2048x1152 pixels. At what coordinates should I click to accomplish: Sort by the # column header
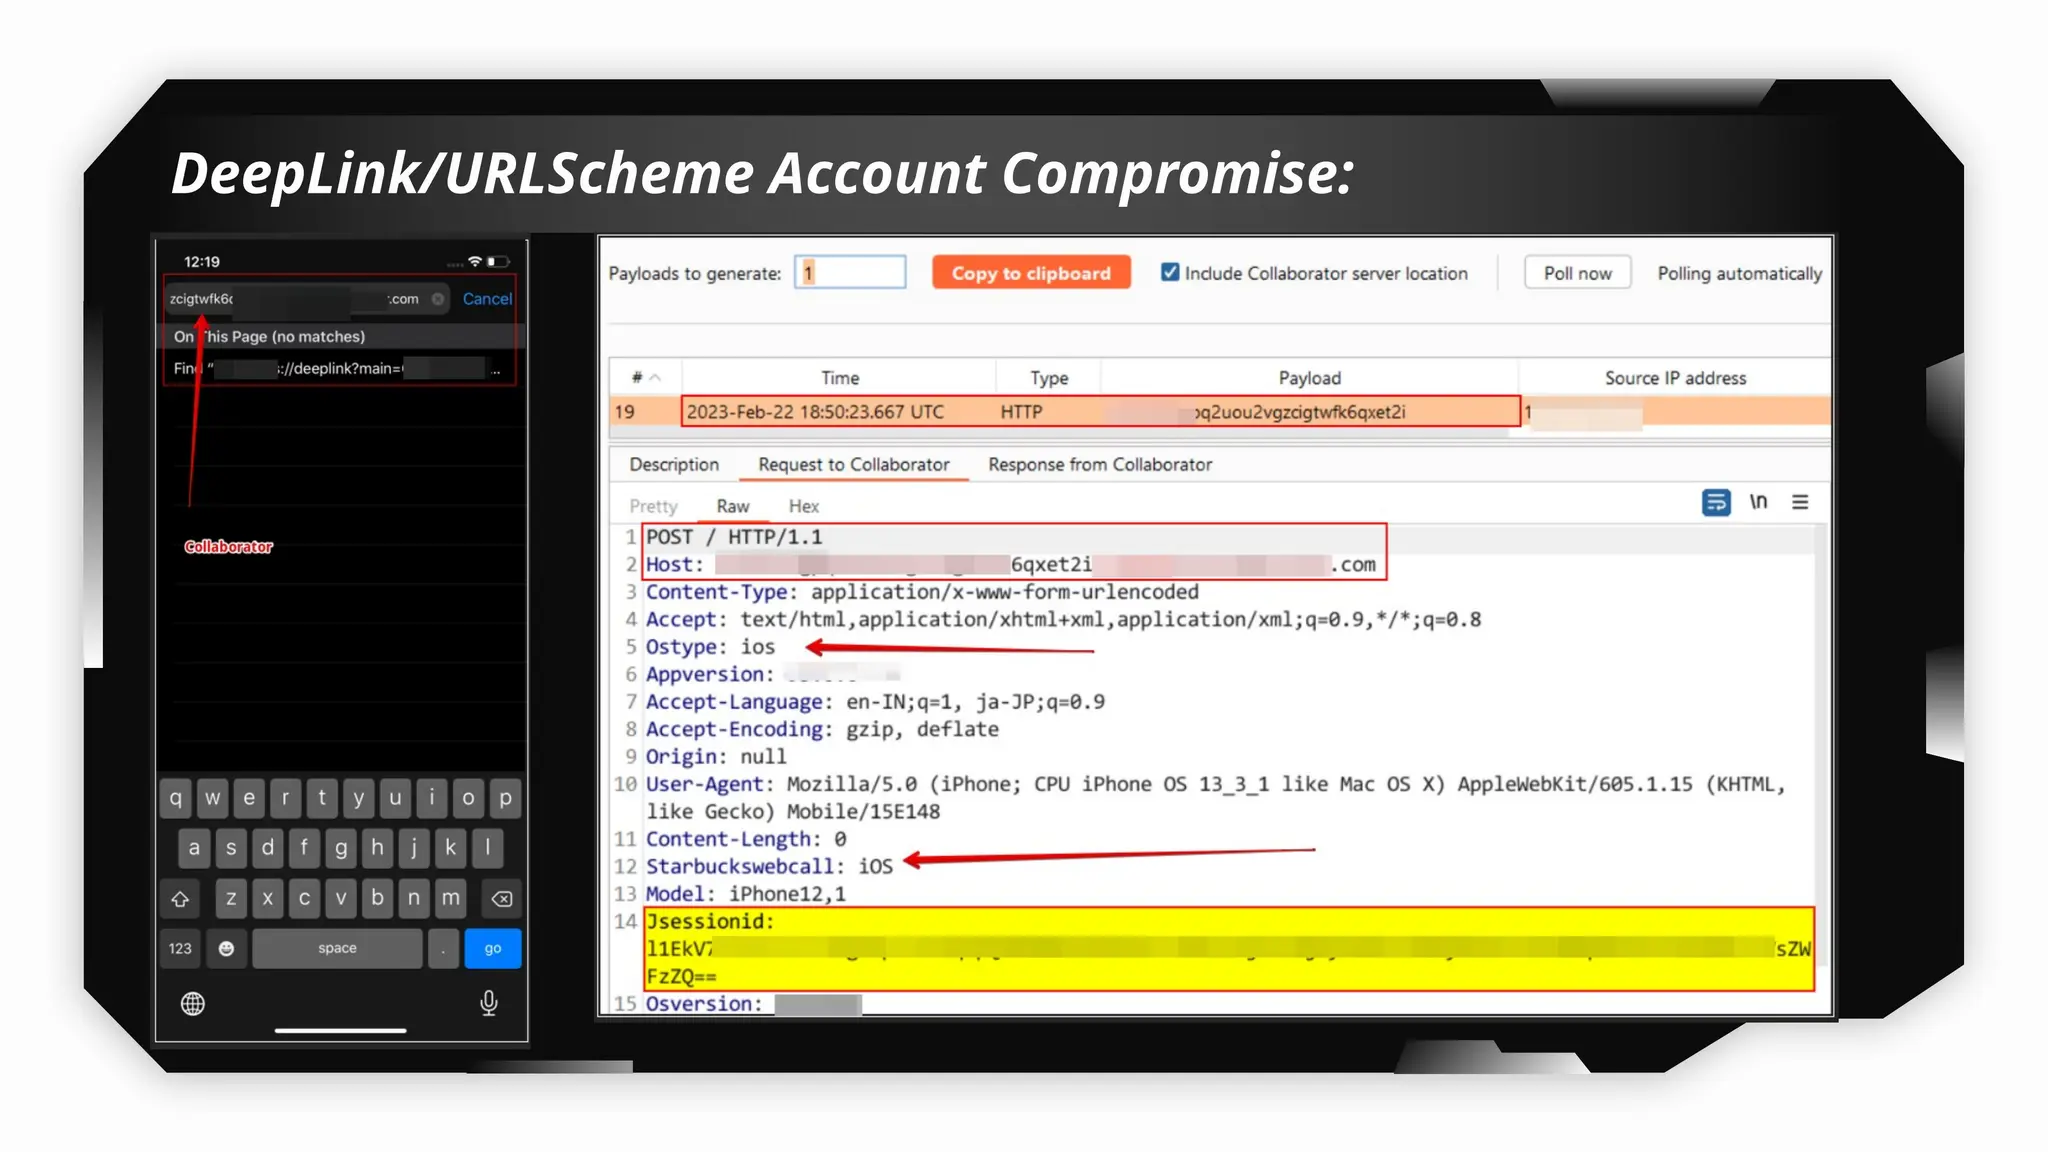tap(645, 377)
